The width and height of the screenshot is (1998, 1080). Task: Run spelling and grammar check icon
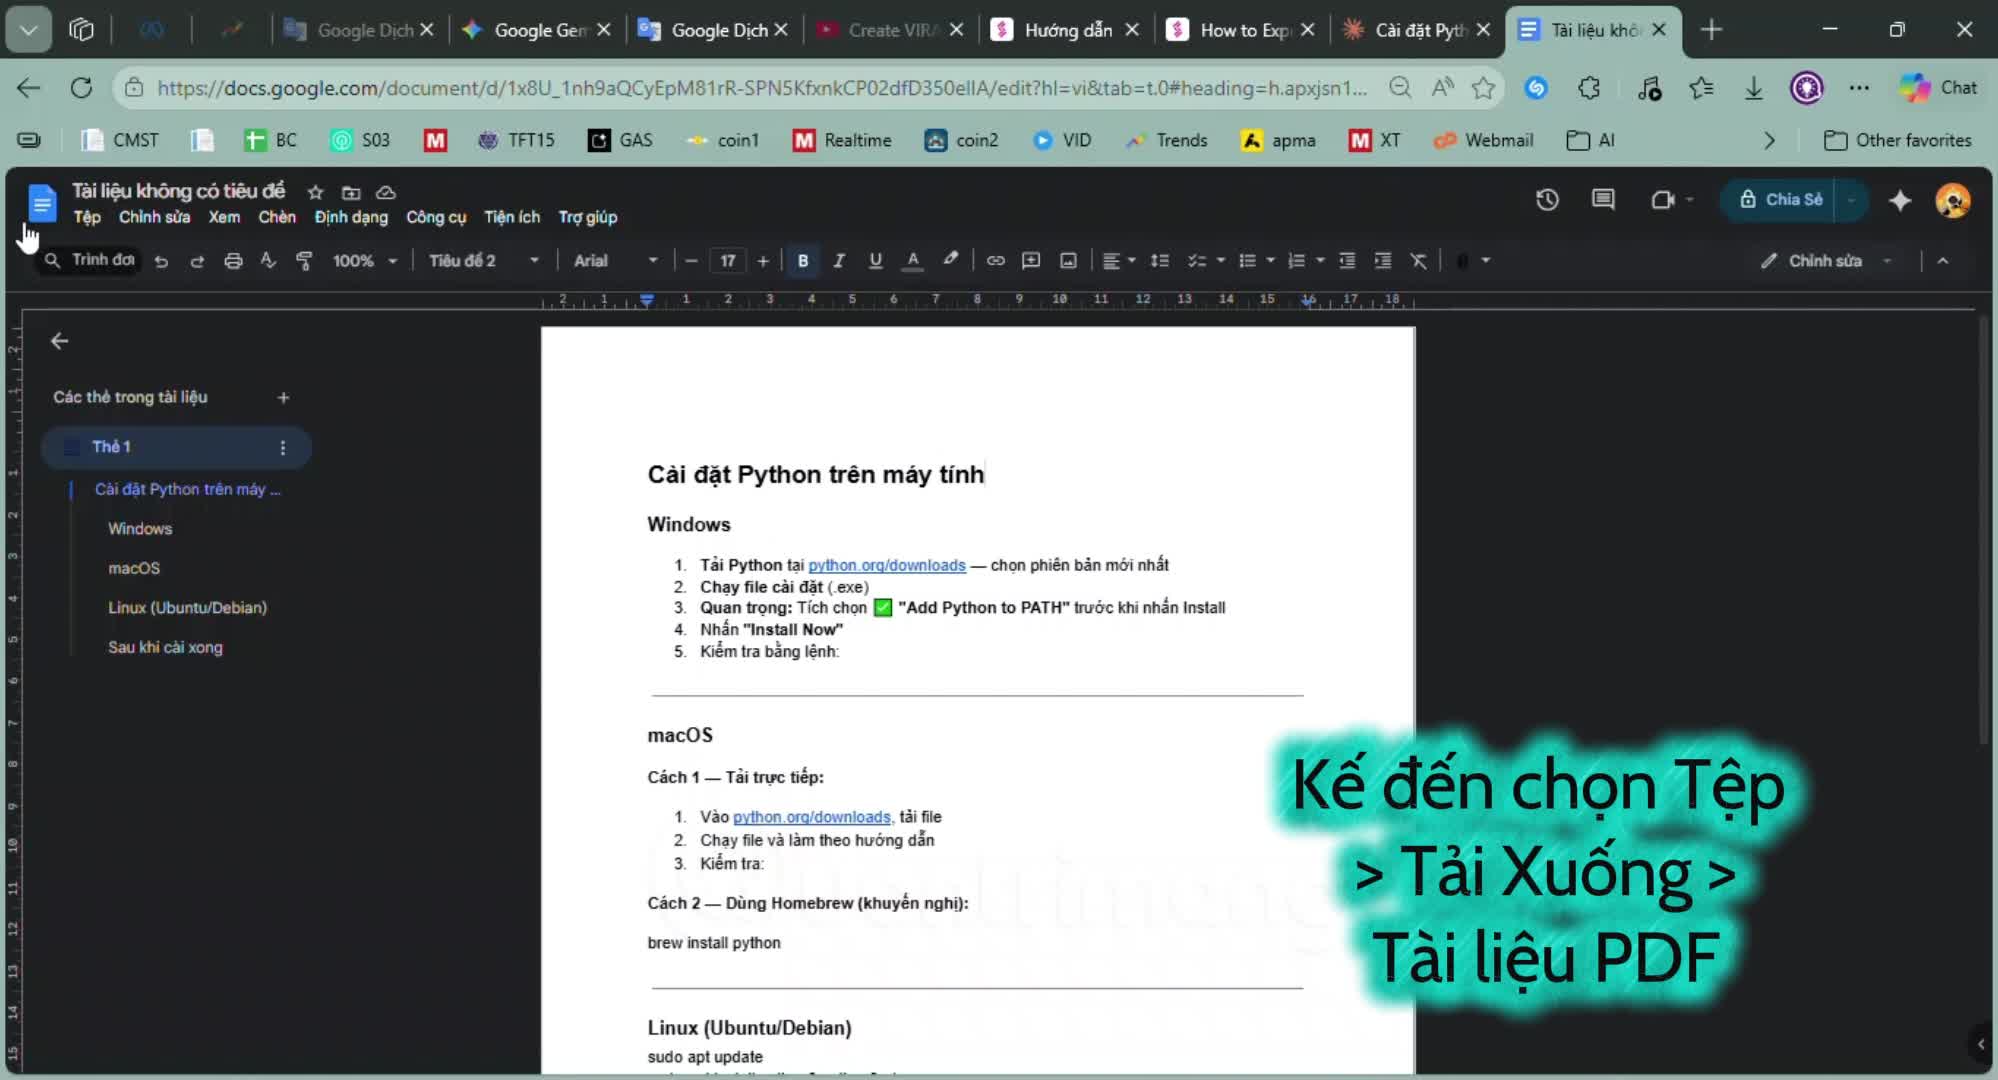268,261
